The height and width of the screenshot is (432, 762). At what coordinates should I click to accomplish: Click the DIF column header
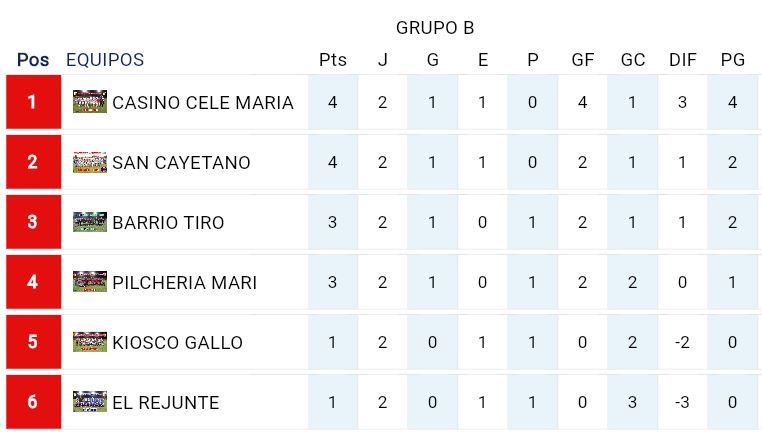[683, 60]
